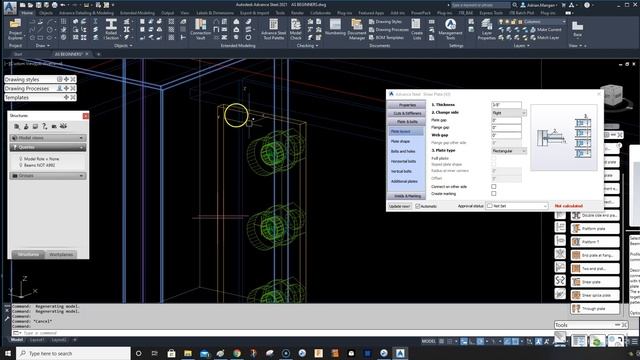The height and width of the screenshot is (360, 640).
Task: Open the Advance Steel Tool Palette
Action: pyautogui.click(x=273, y=29)
